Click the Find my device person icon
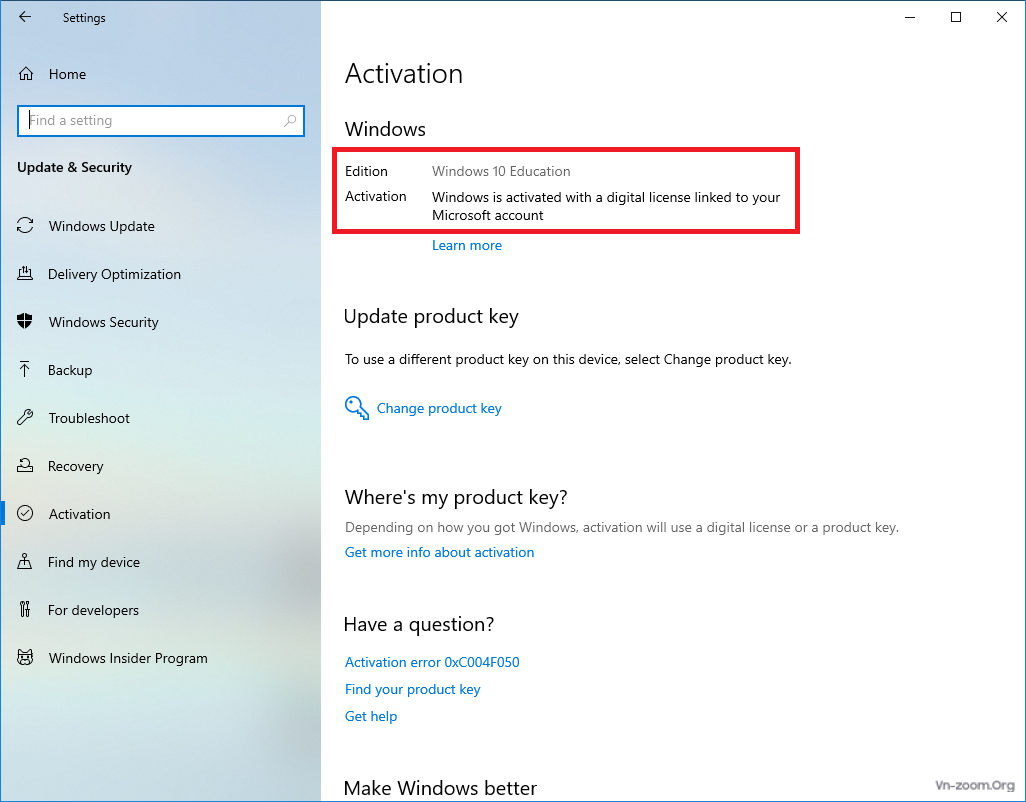1026x802 pixels. pyautogui.click(x=25, y=561)
